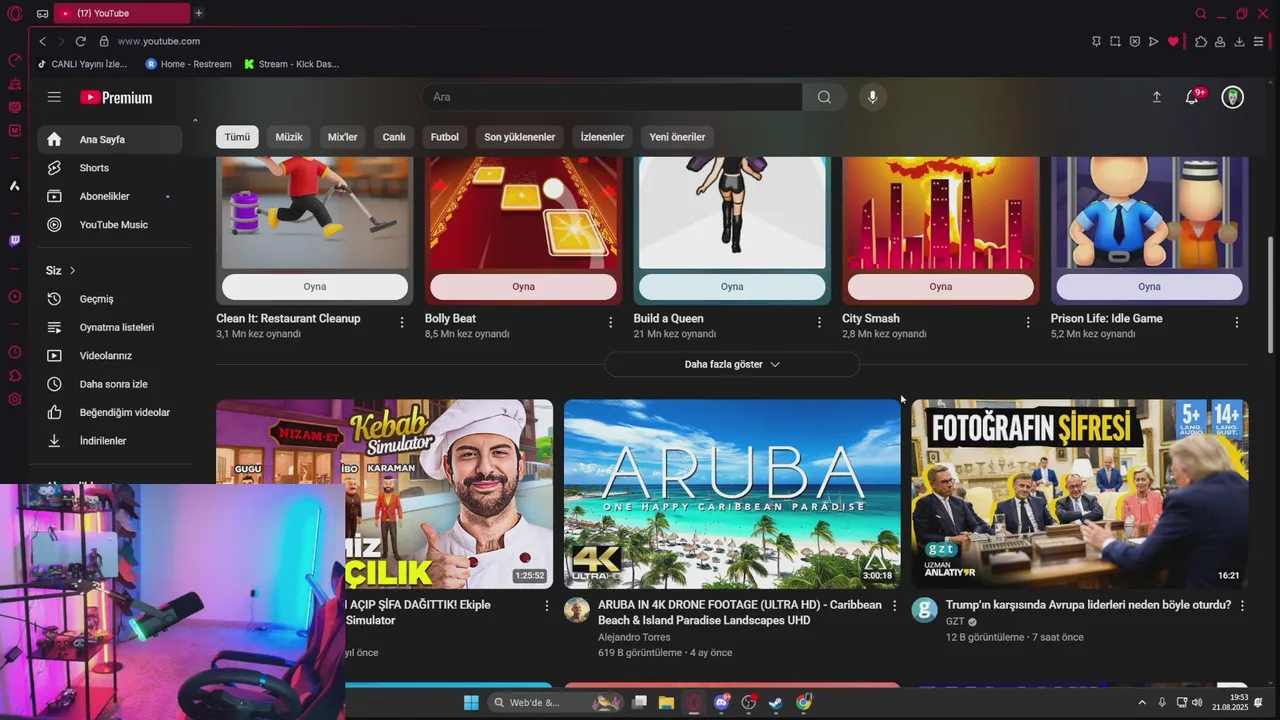Select the Futbol filter chip

(x=445, y=137)
